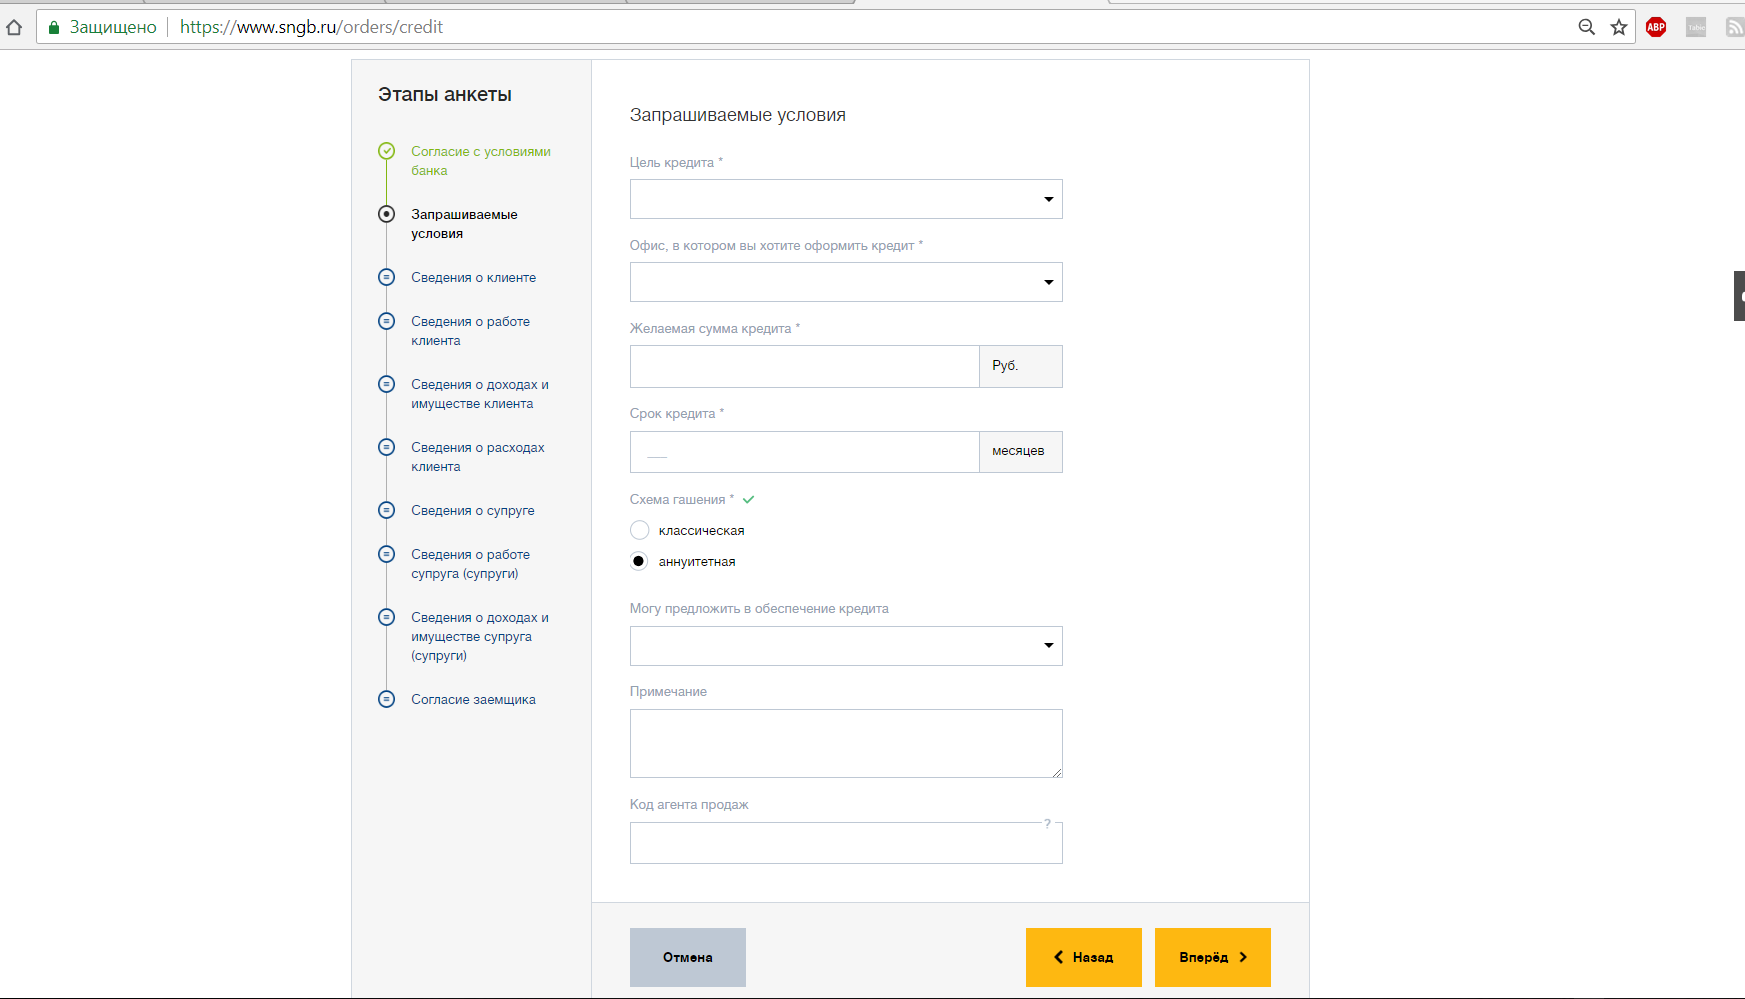This screenshot has height=999, width=1745.
Task: Click the 'Назад' back button
Action: click(1083, 957)
